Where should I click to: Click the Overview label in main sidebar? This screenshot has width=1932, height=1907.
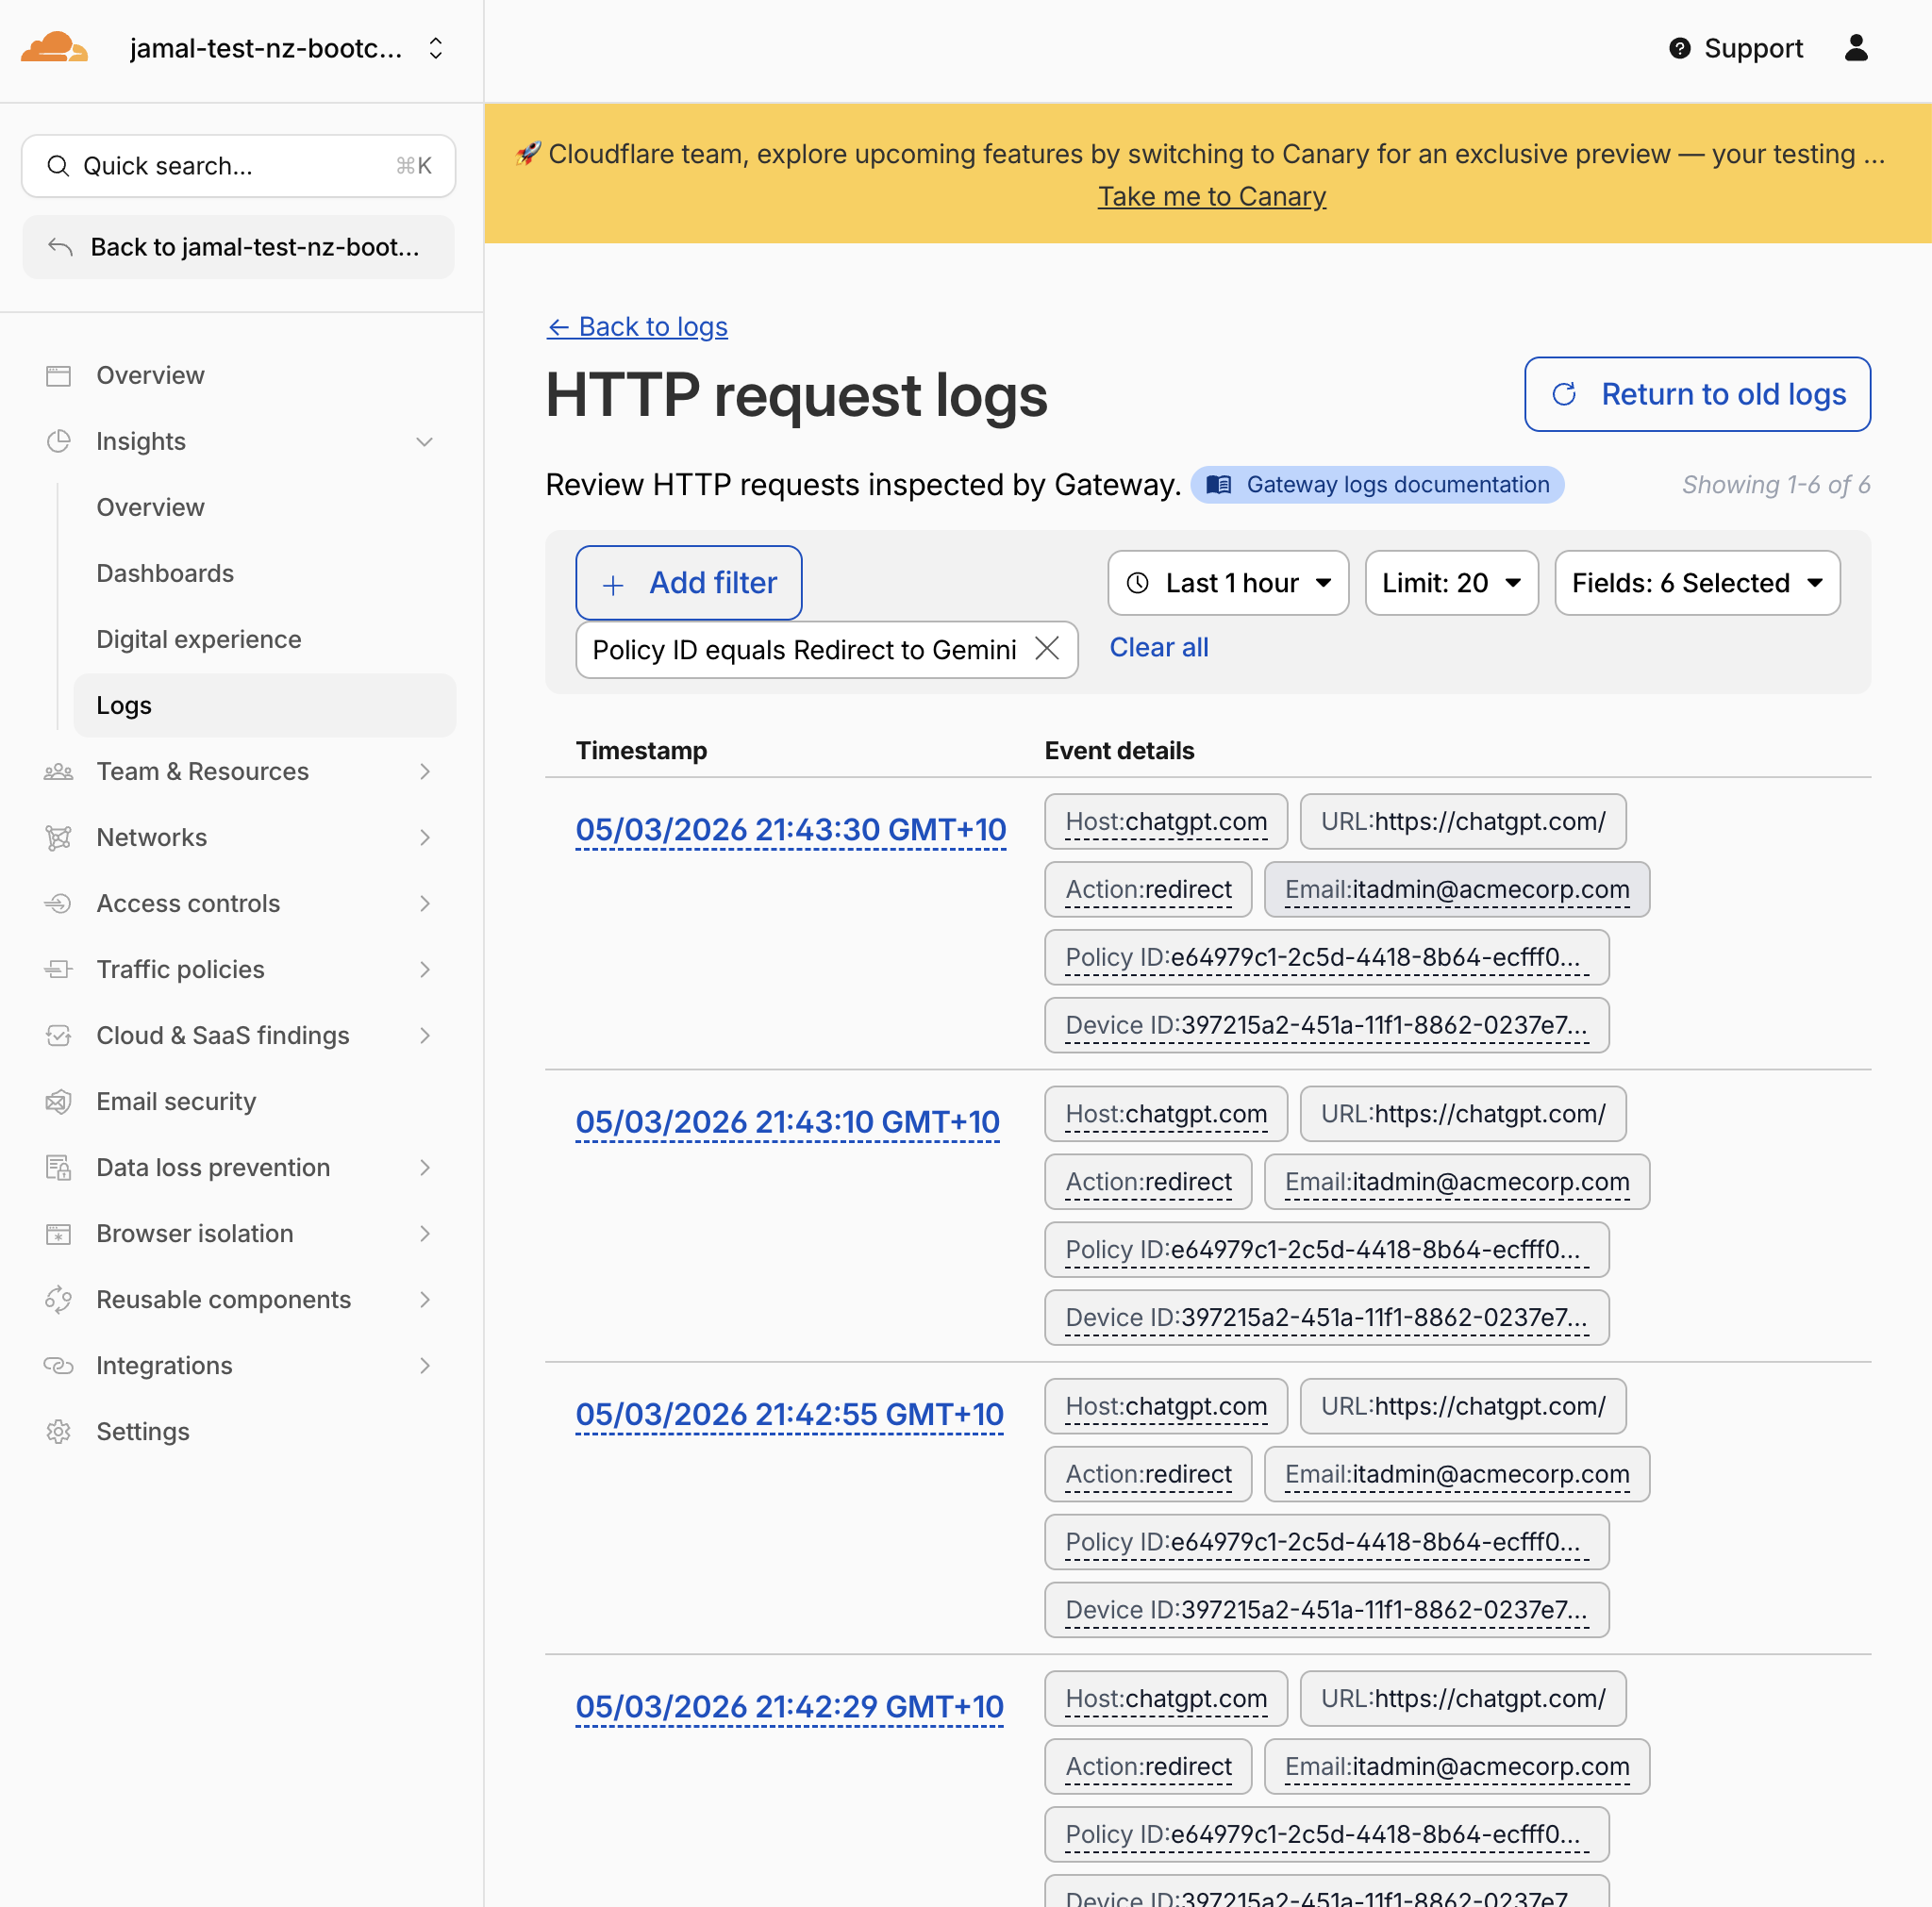150,375
